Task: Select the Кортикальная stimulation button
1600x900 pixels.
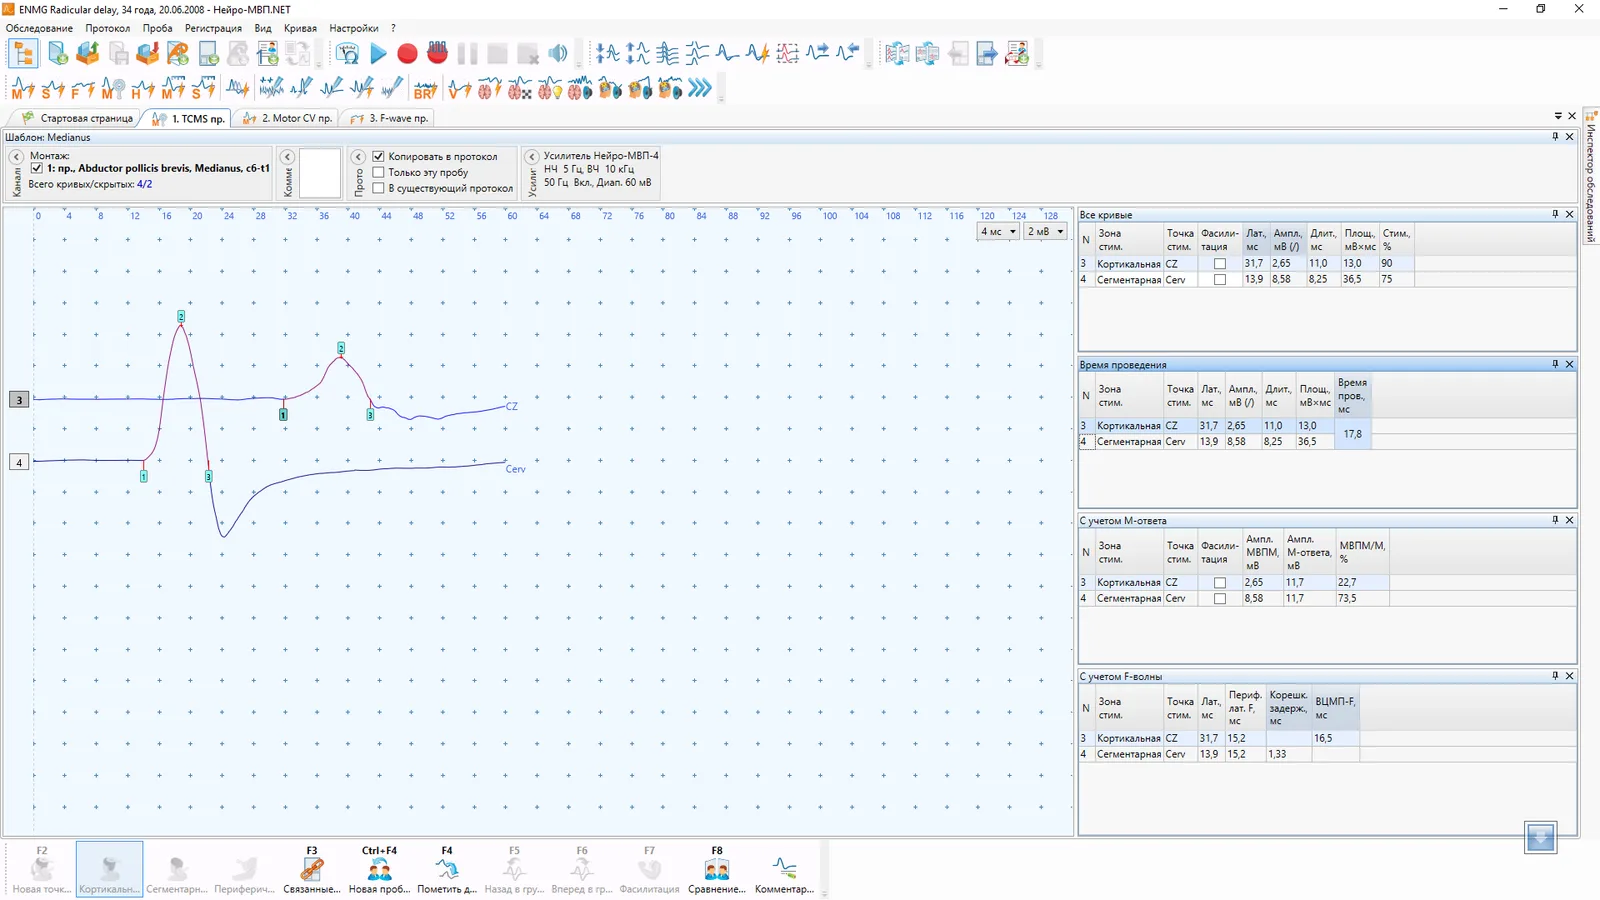Action: point(109,870)
